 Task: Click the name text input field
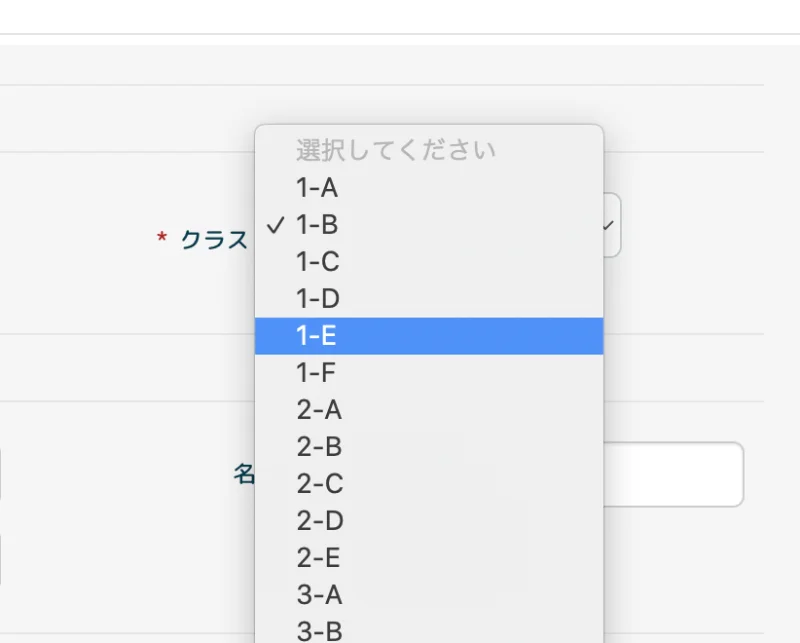tap(673, 474)
